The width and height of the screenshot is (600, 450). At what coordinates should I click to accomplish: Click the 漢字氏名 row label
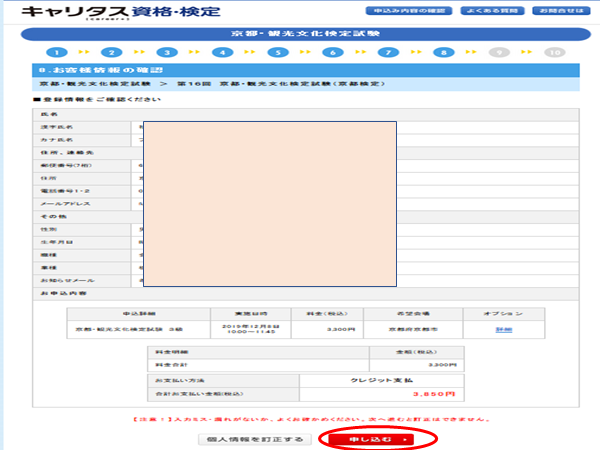(x=57, y=127)
